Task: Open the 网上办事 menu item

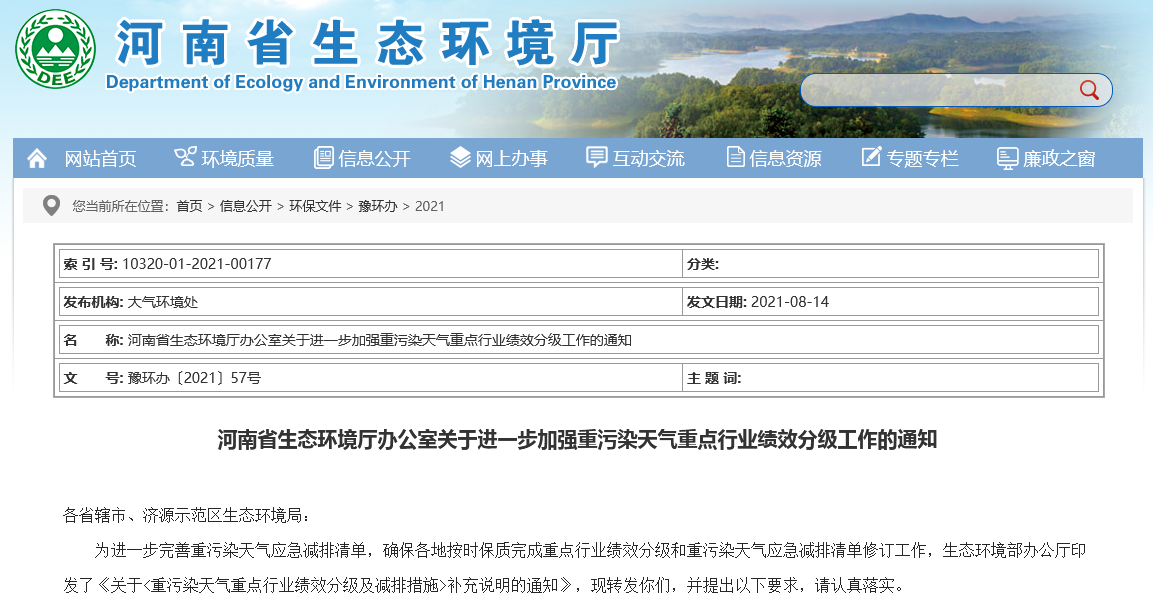Action: 511,159
